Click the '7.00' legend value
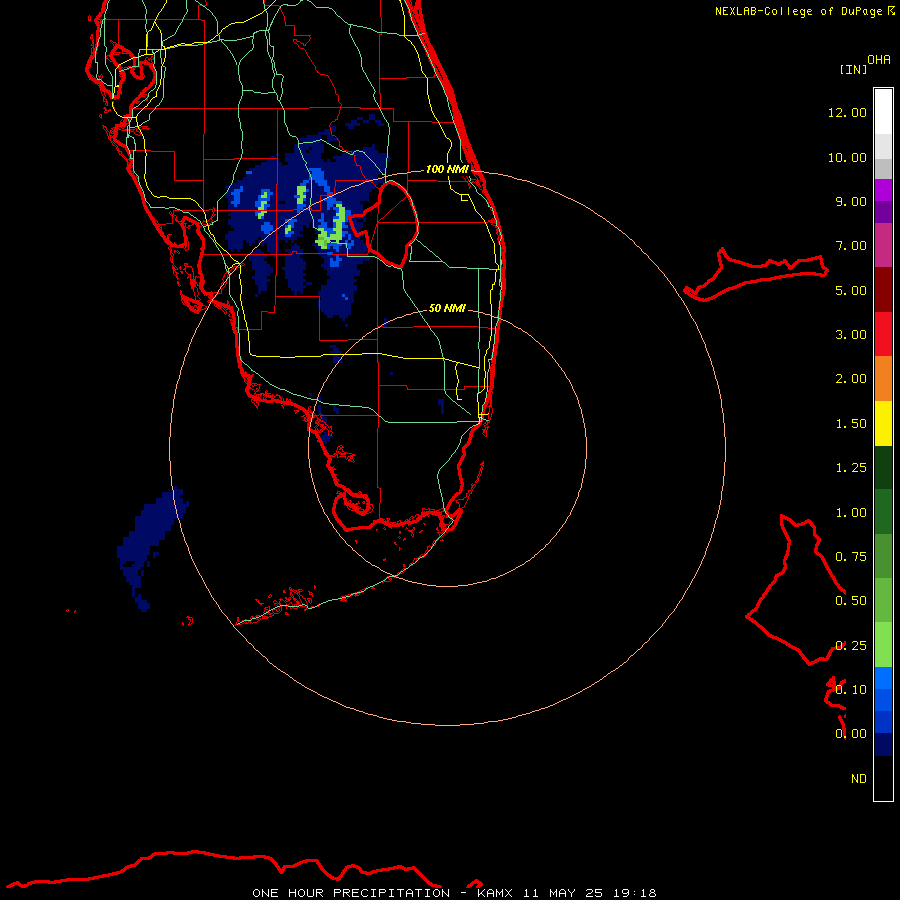The image size is (900, 900). 851,246
